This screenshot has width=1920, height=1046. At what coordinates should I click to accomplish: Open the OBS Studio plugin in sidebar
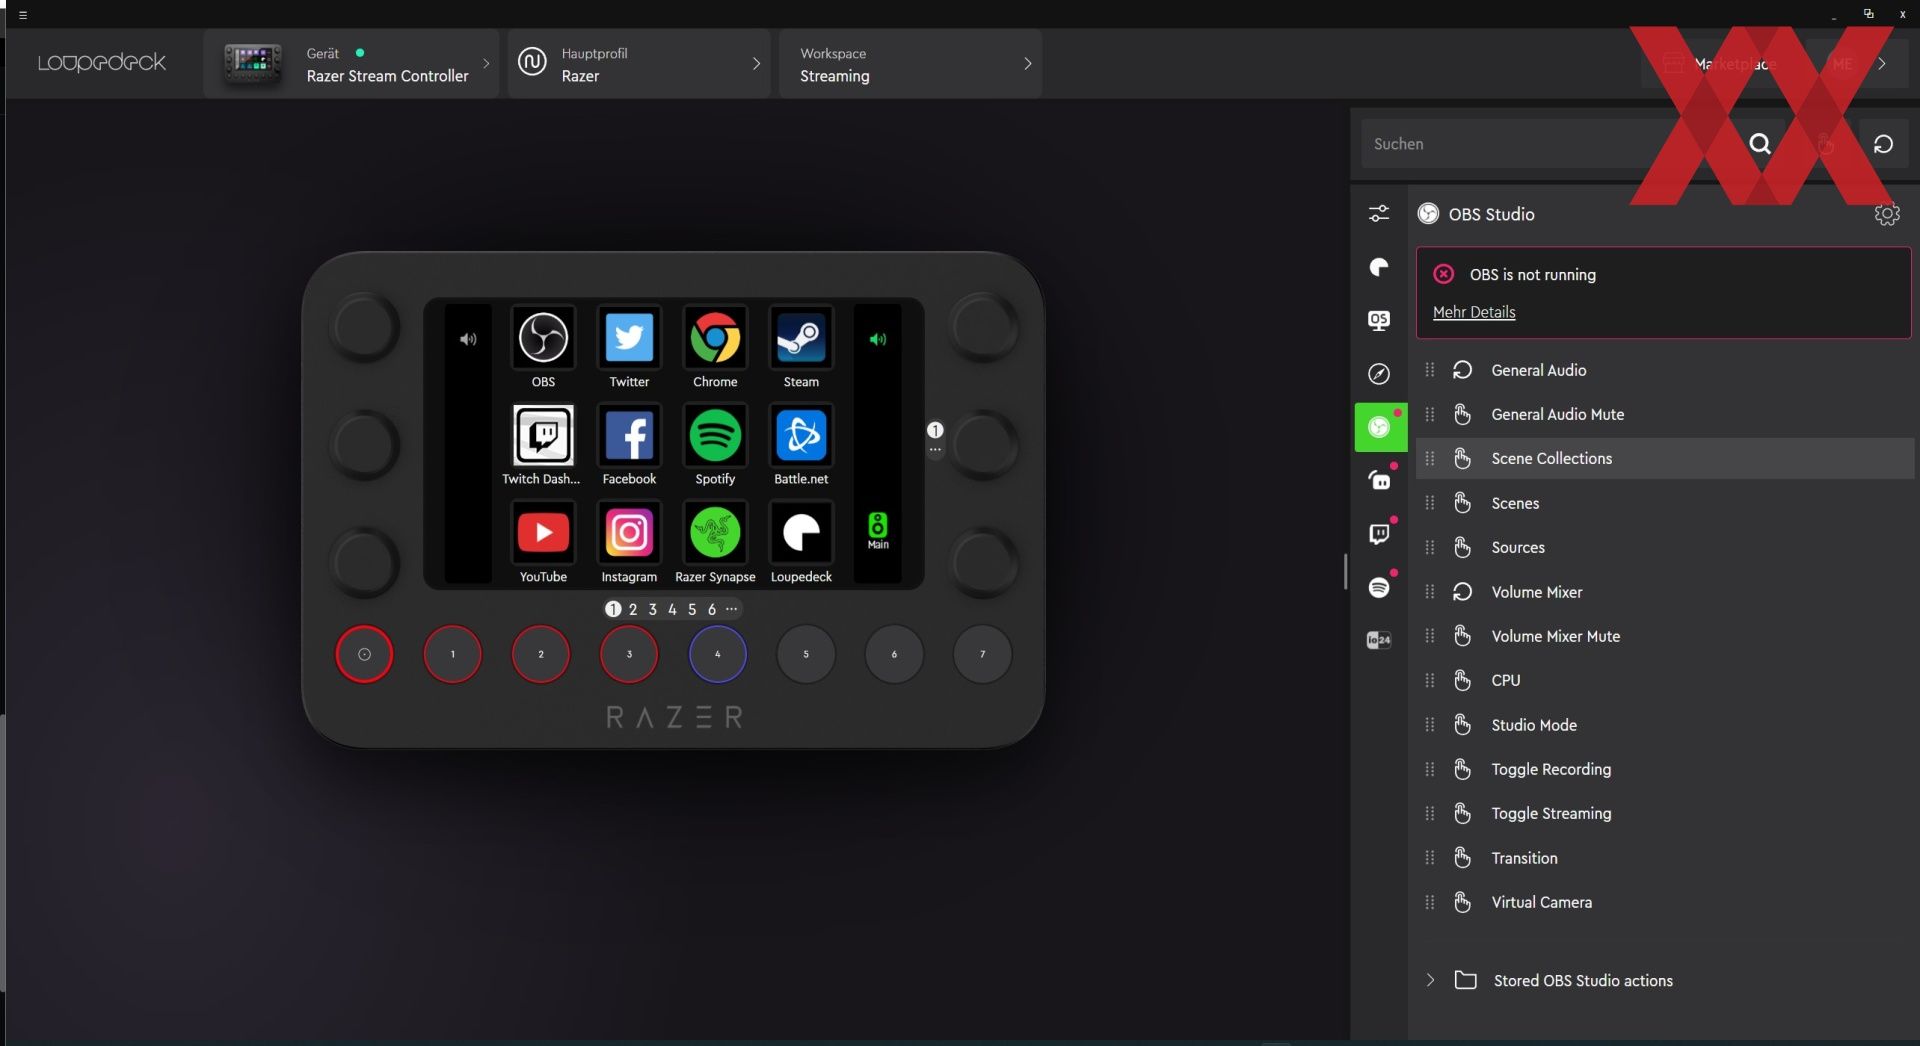tap(1380, 427)
